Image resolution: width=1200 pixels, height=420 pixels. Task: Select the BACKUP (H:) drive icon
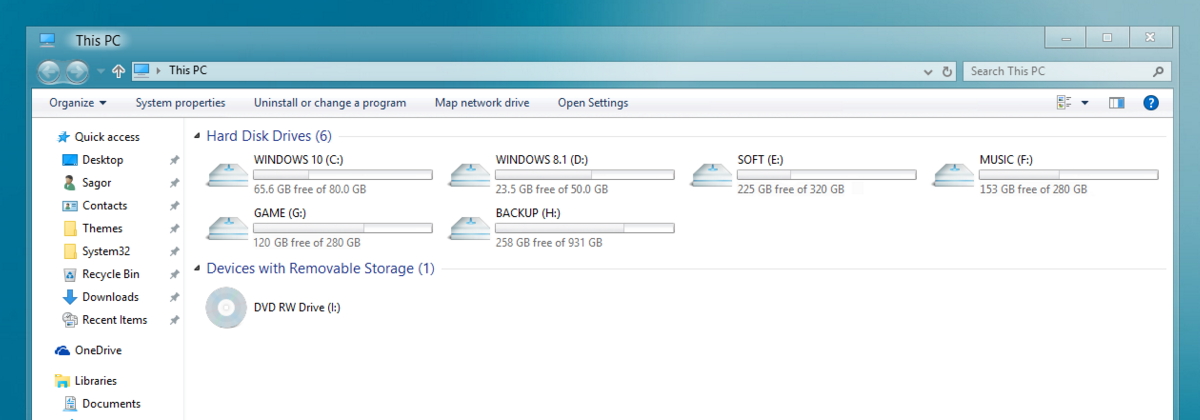click(469, 228)
